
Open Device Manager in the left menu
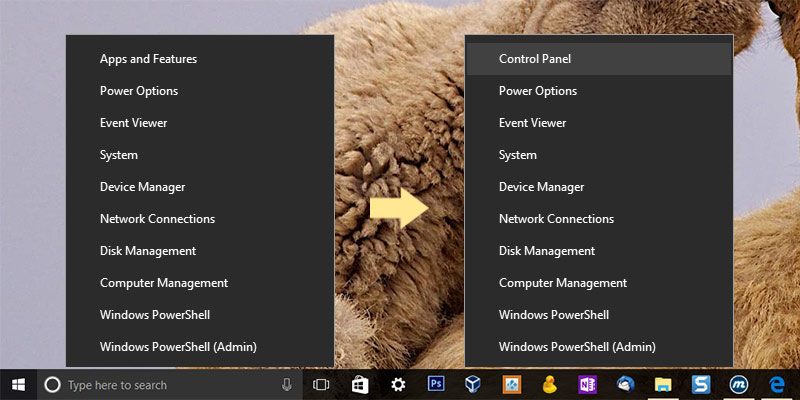(x=142, y=187)
